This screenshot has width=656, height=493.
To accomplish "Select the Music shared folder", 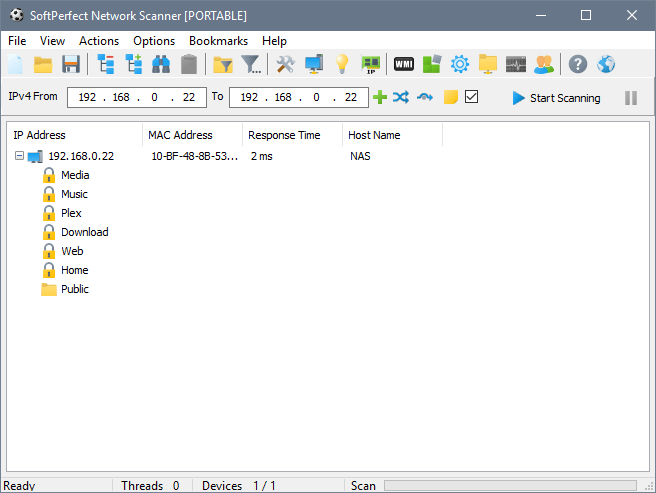I will click(74, 194).
